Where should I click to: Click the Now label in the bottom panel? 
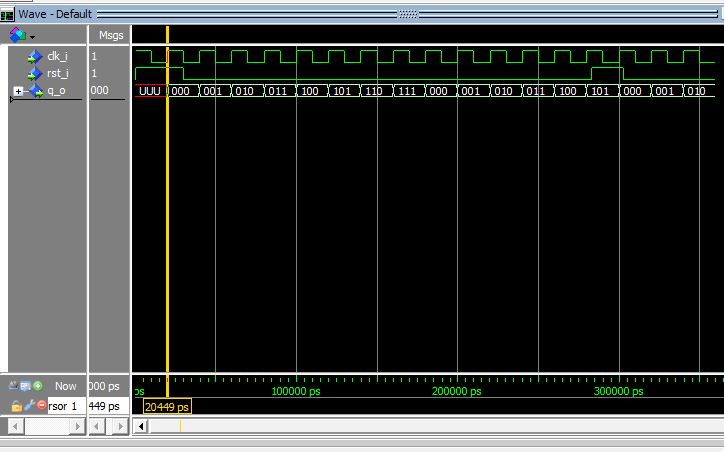(66, 386)
